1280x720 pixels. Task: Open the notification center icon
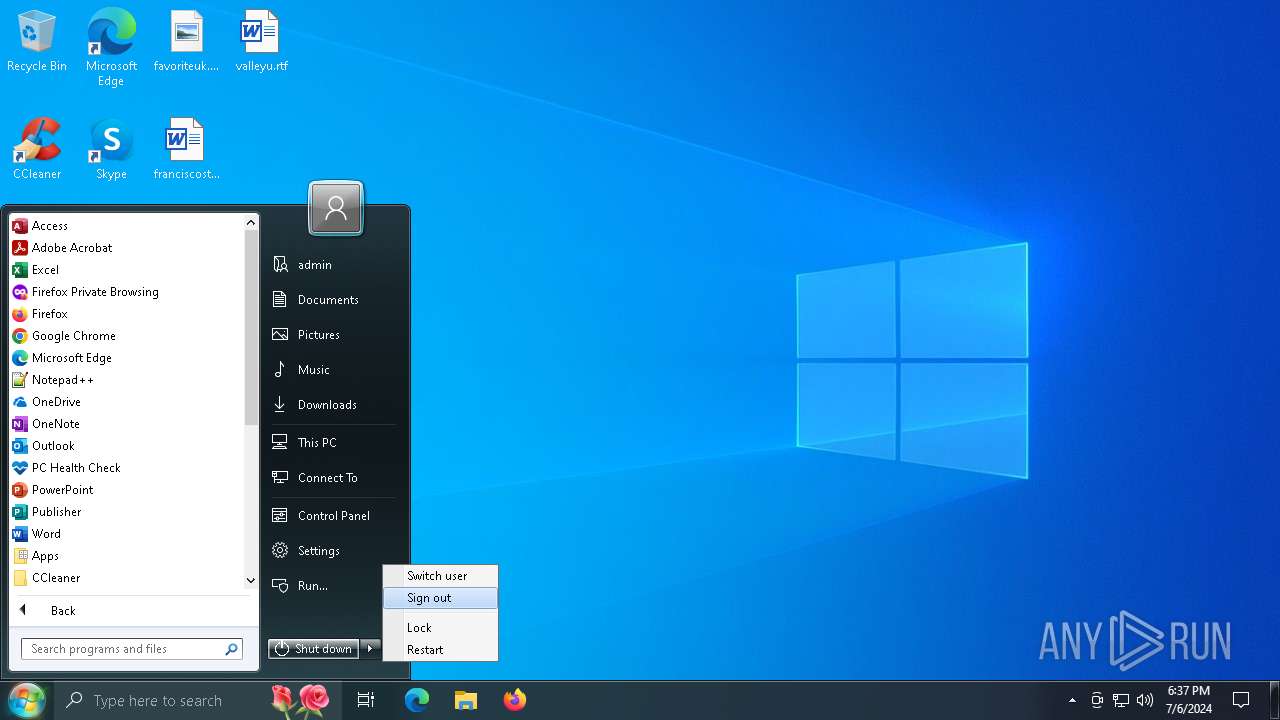click(x=1241, y=700)
